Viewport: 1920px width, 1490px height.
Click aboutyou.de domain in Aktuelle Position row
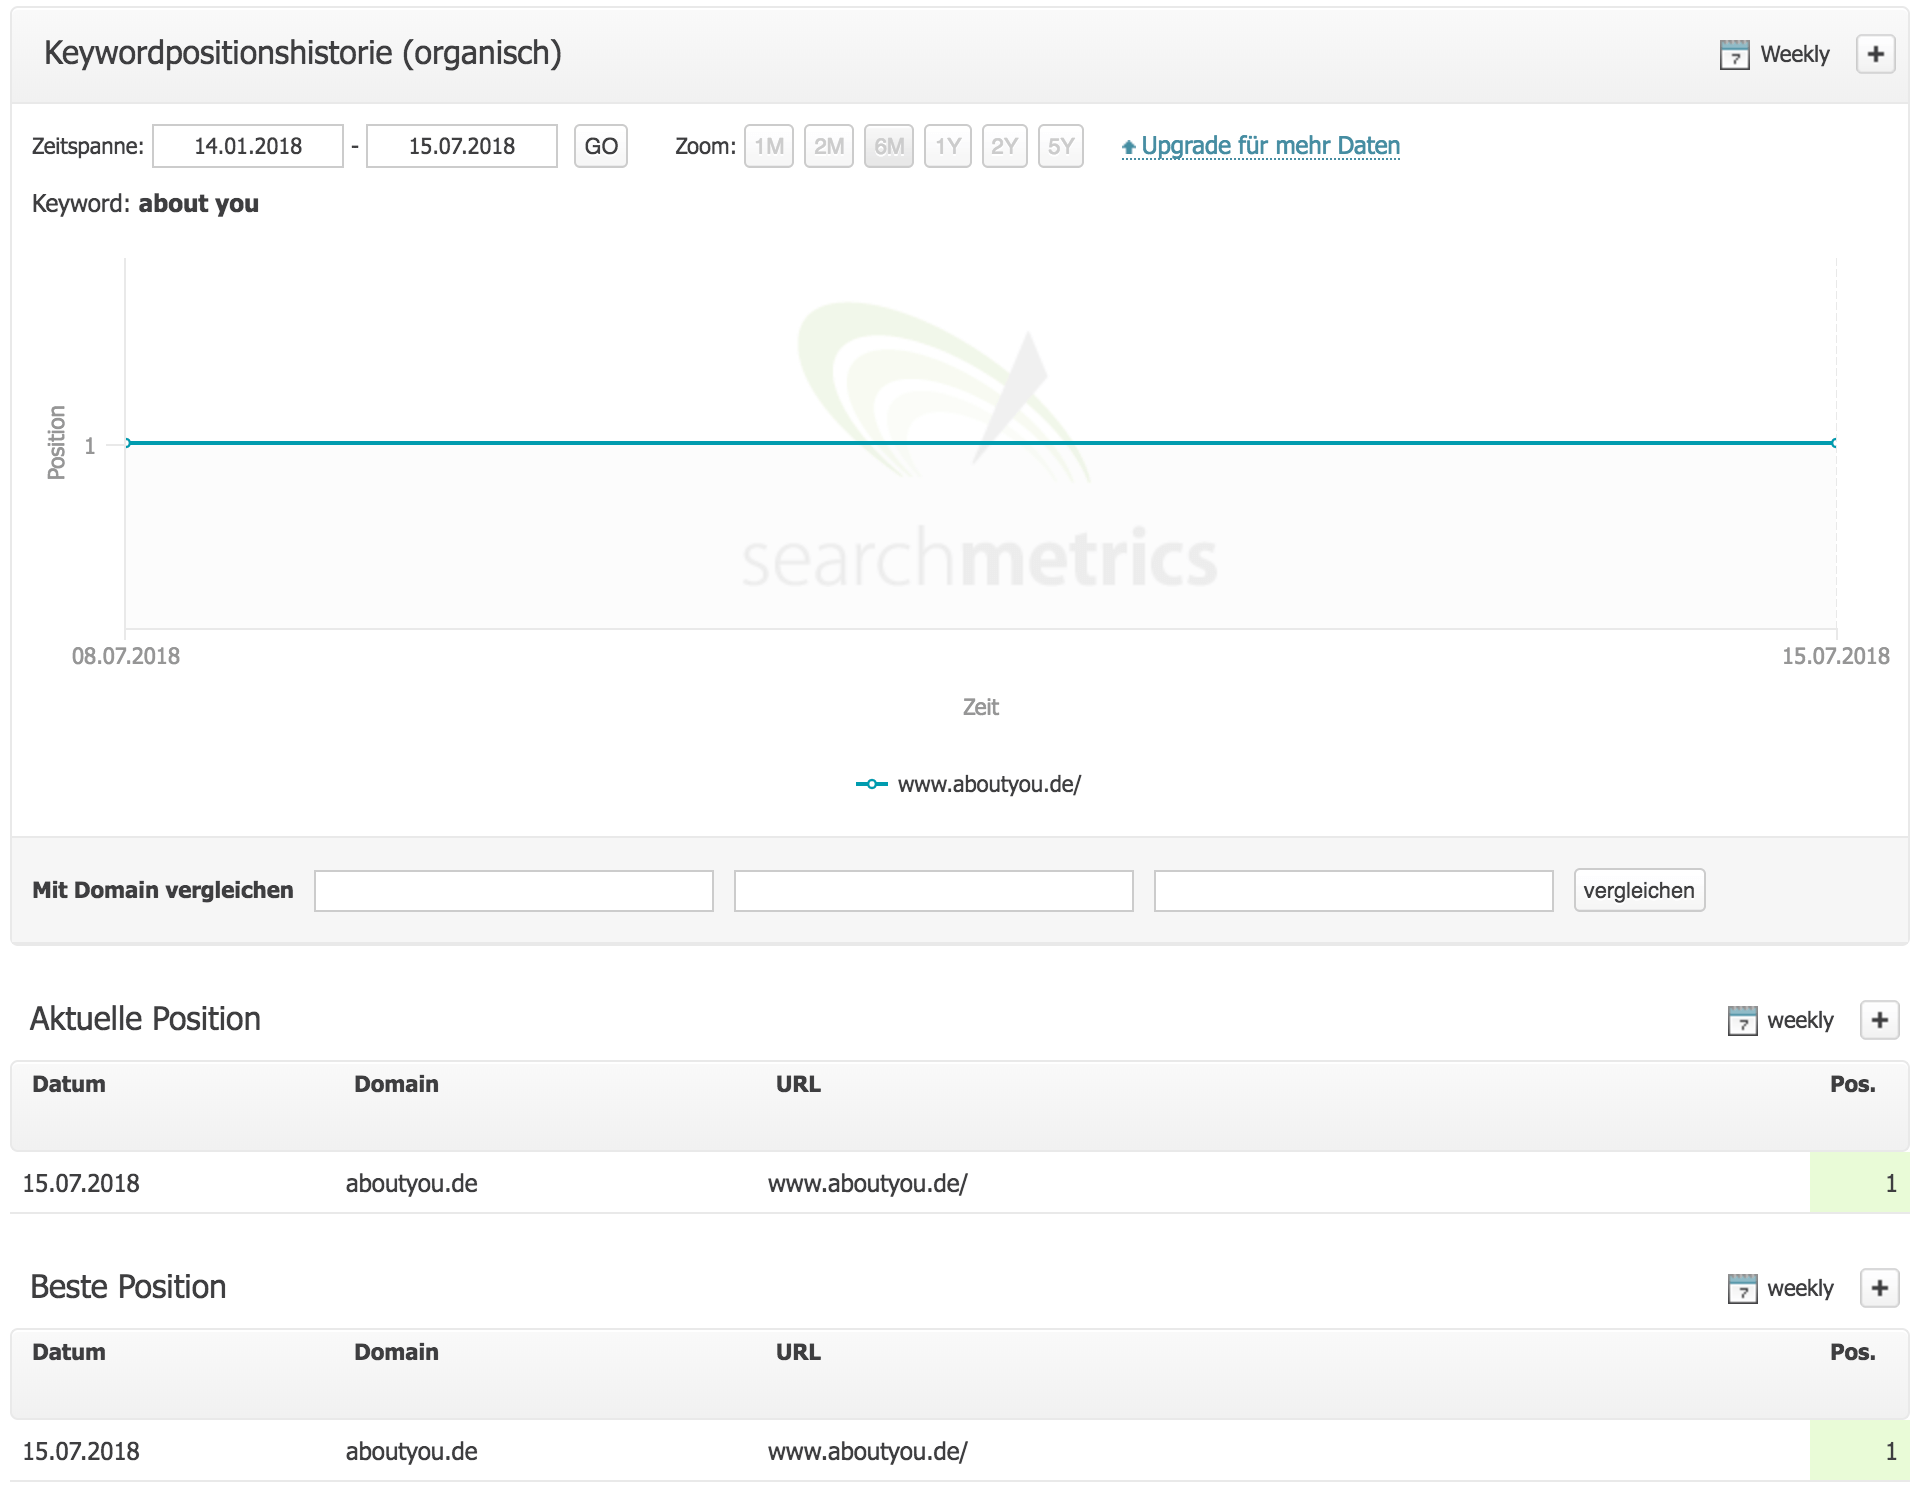click(412, 1183)
